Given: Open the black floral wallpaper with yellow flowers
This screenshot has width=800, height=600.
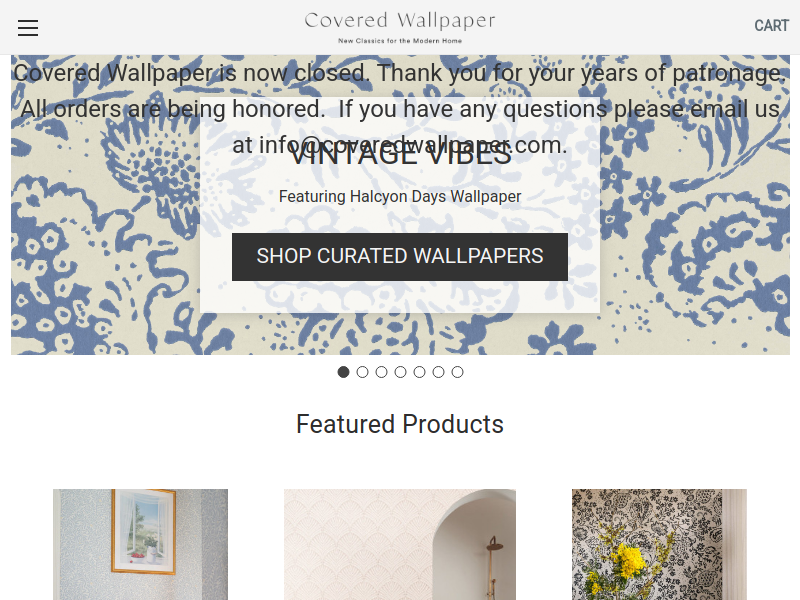Looking at the screenshot, I should (659, 544).
